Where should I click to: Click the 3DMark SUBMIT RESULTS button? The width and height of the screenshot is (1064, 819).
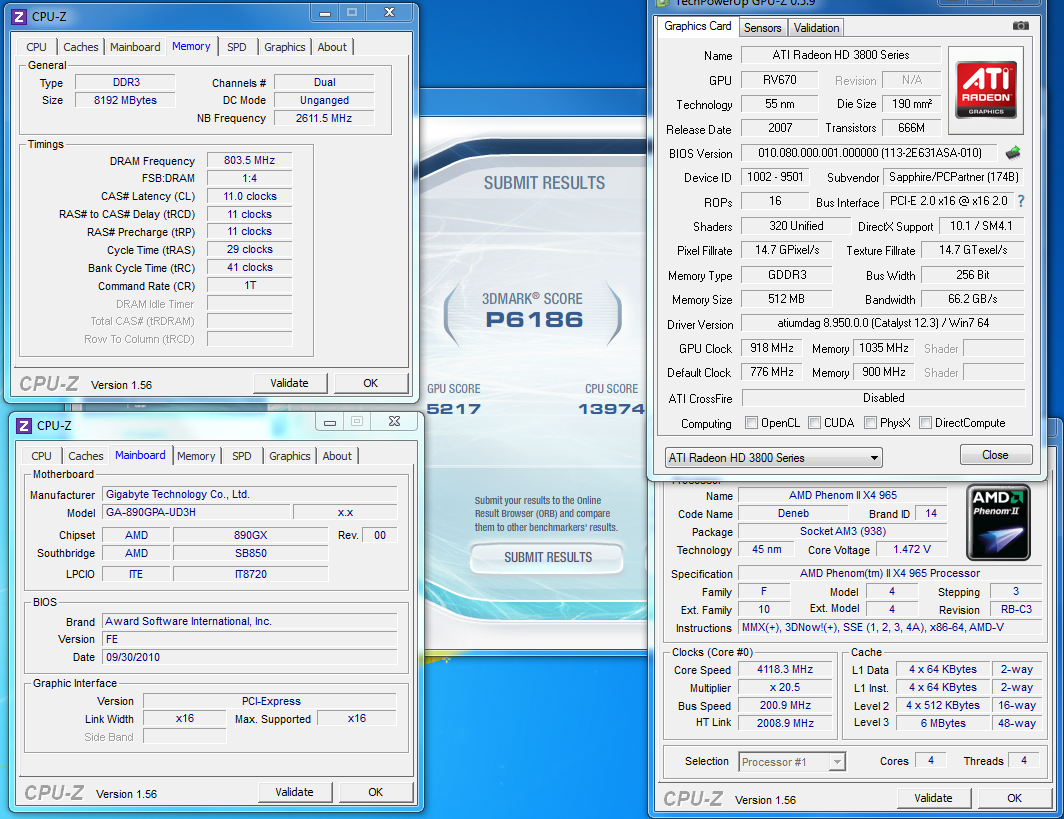point(548,558)
